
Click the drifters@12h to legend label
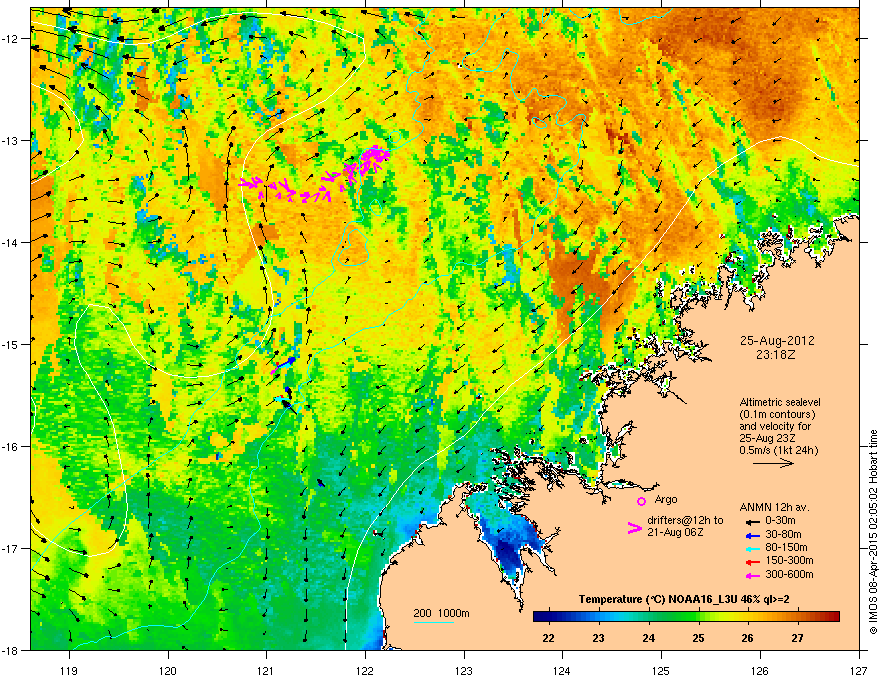click(x=685, y=521)
